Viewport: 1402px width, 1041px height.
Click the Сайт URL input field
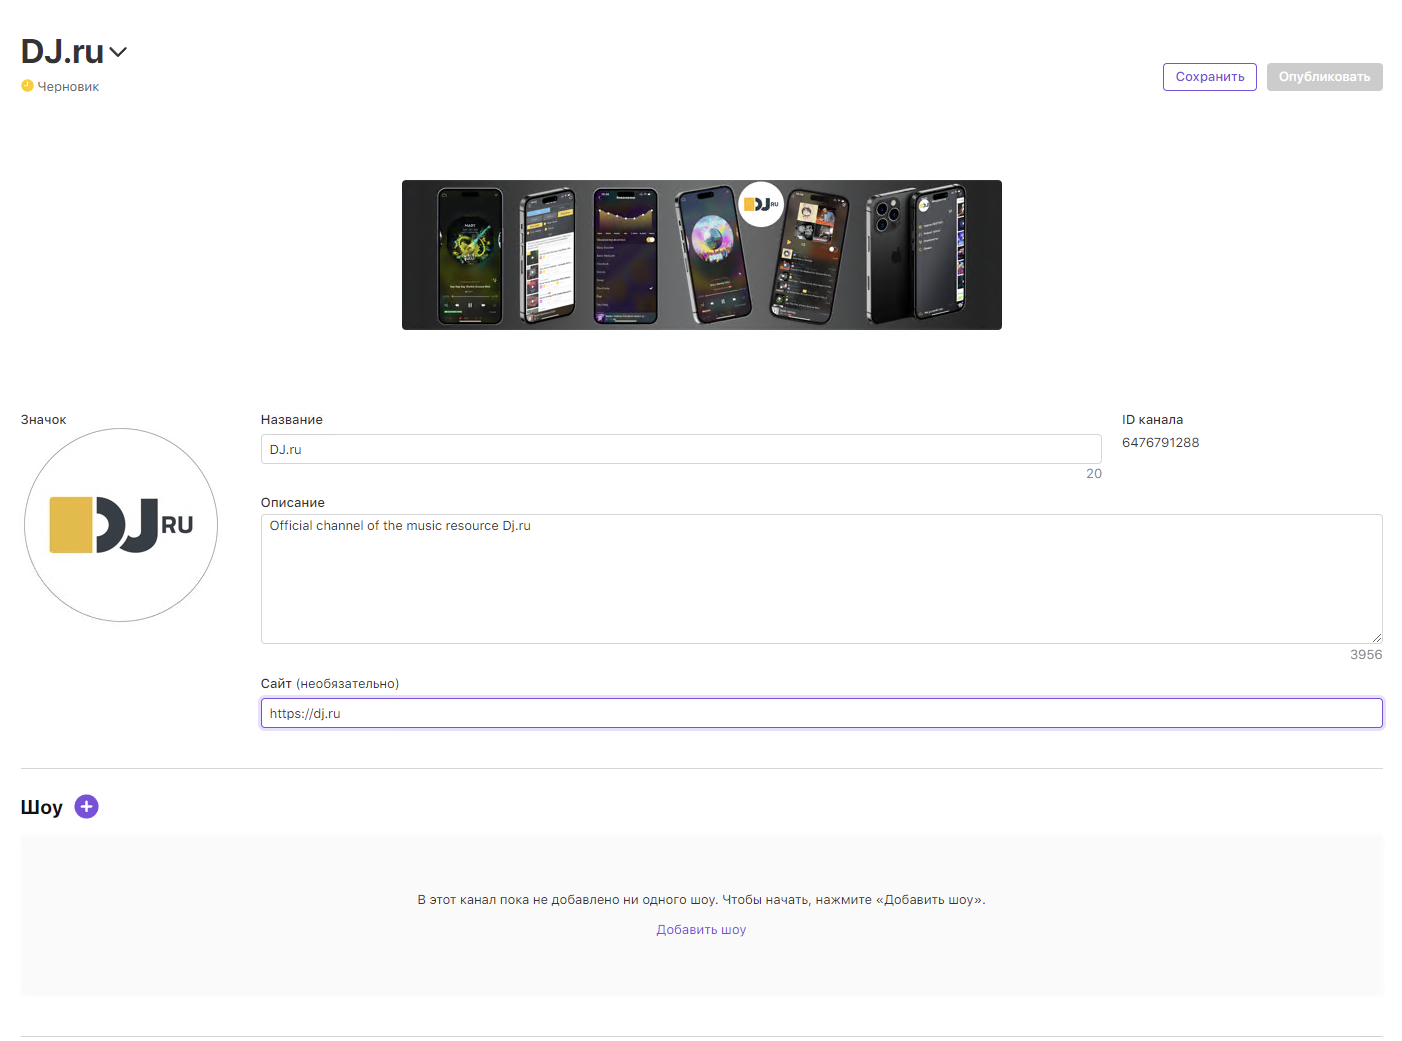coord(820,713)
